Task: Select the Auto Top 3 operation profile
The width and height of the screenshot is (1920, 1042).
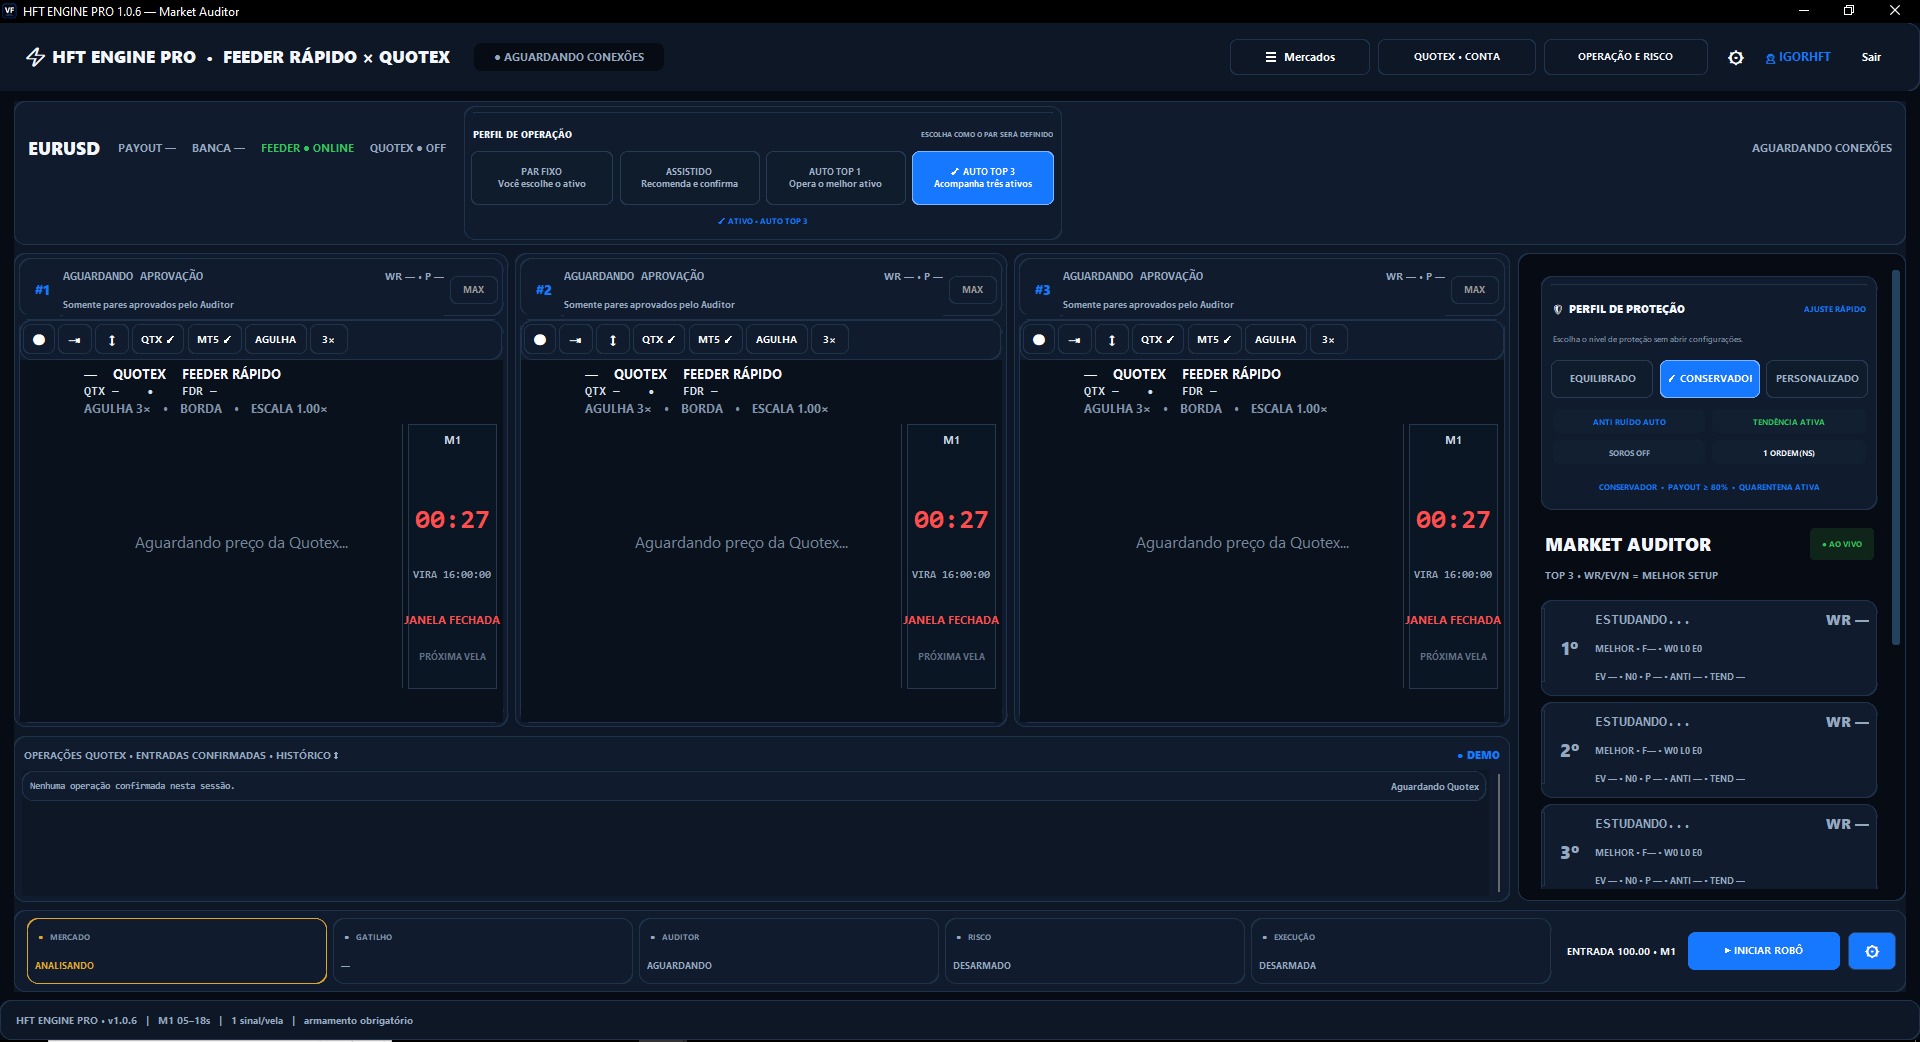Action: point(983,178)
